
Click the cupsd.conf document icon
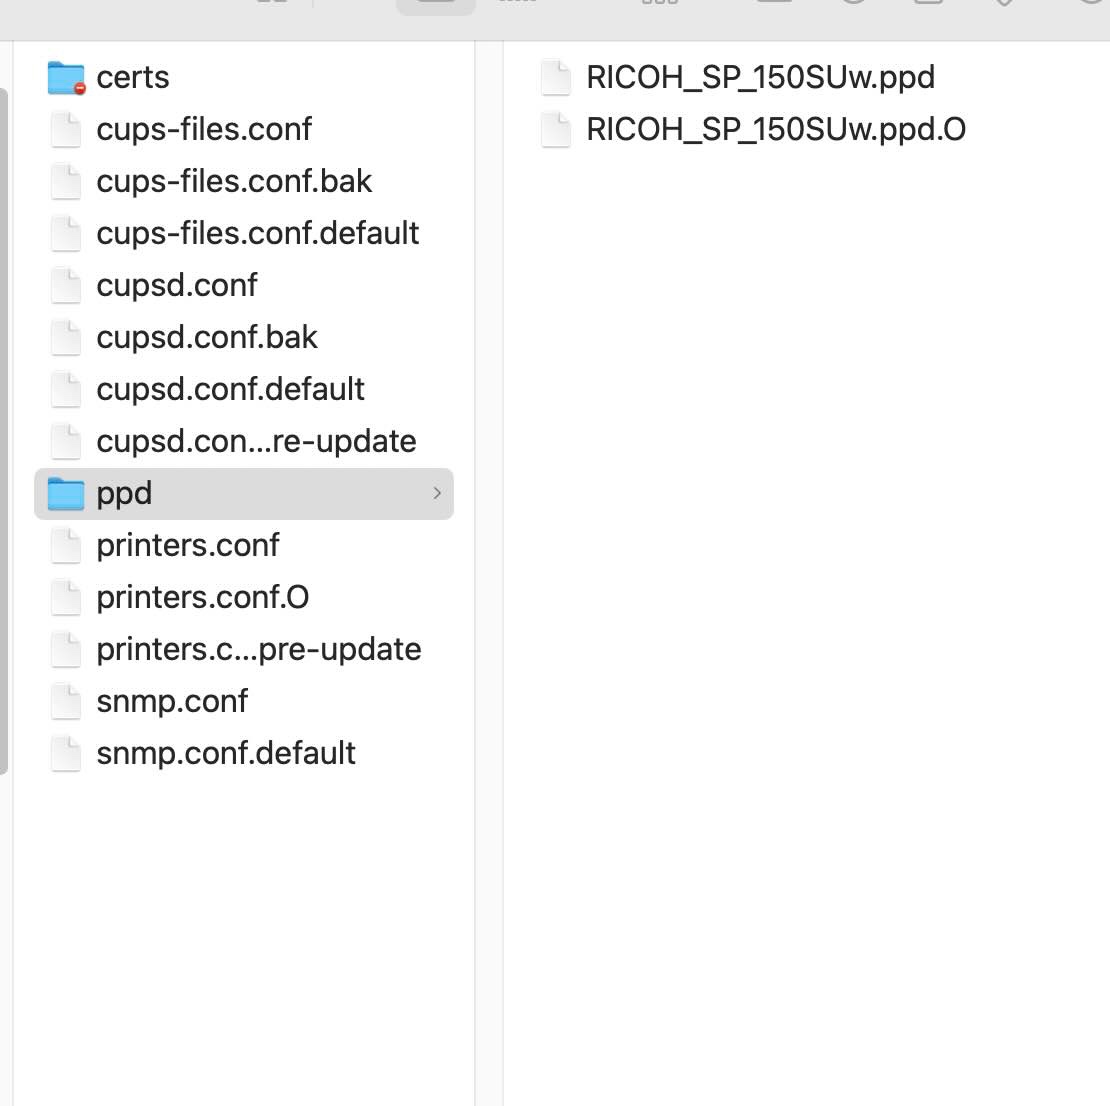point(66,286)
